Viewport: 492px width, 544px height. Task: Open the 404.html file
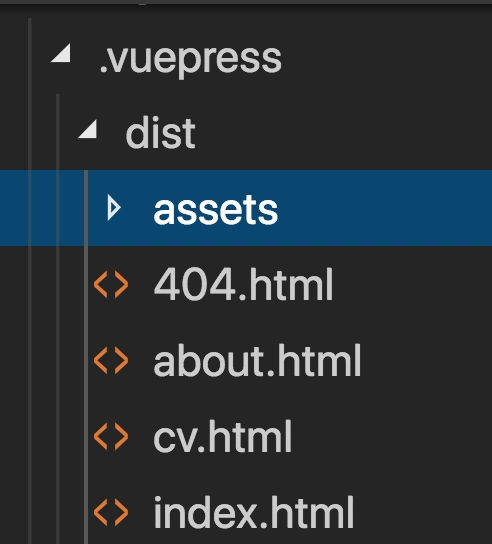[x=243, y=284]
